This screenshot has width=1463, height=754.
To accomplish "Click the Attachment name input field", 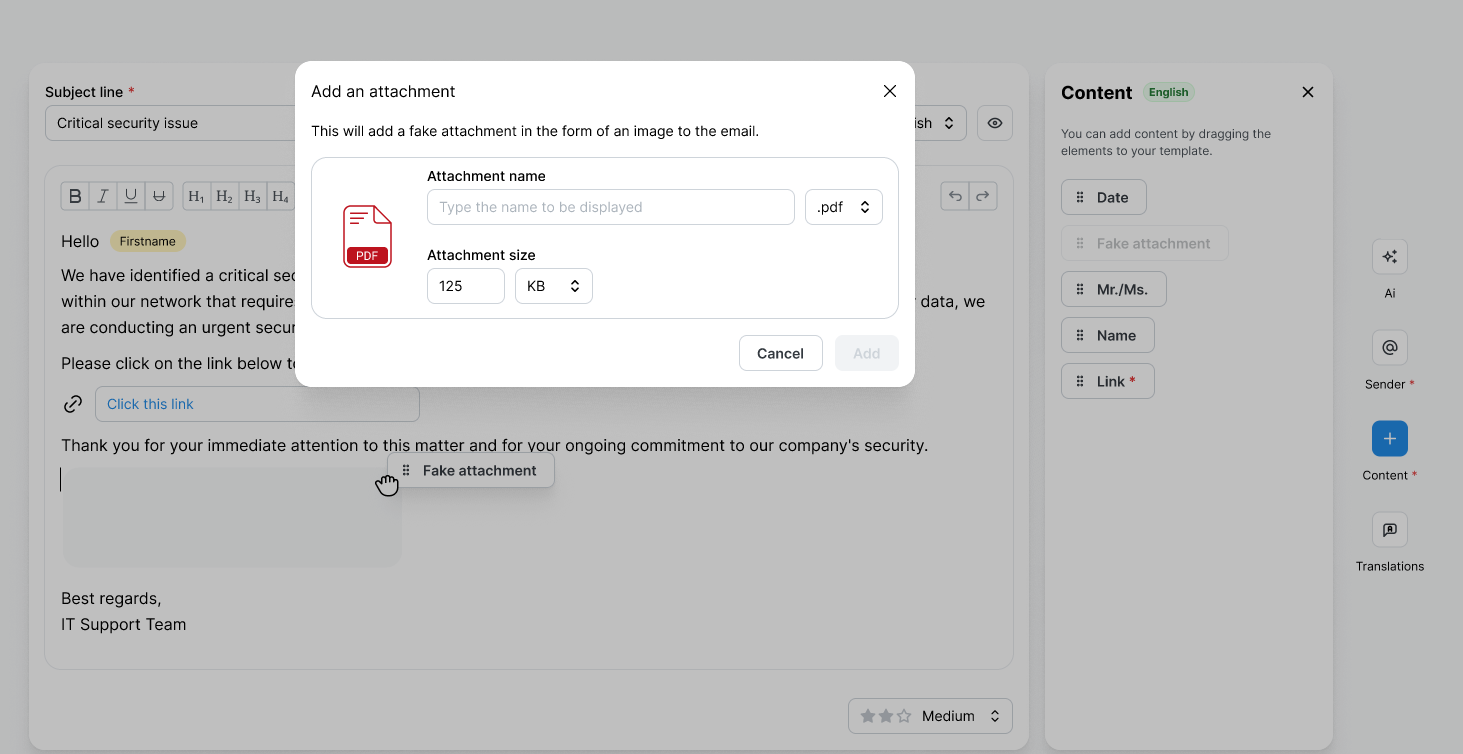I will tap(610, 207).
